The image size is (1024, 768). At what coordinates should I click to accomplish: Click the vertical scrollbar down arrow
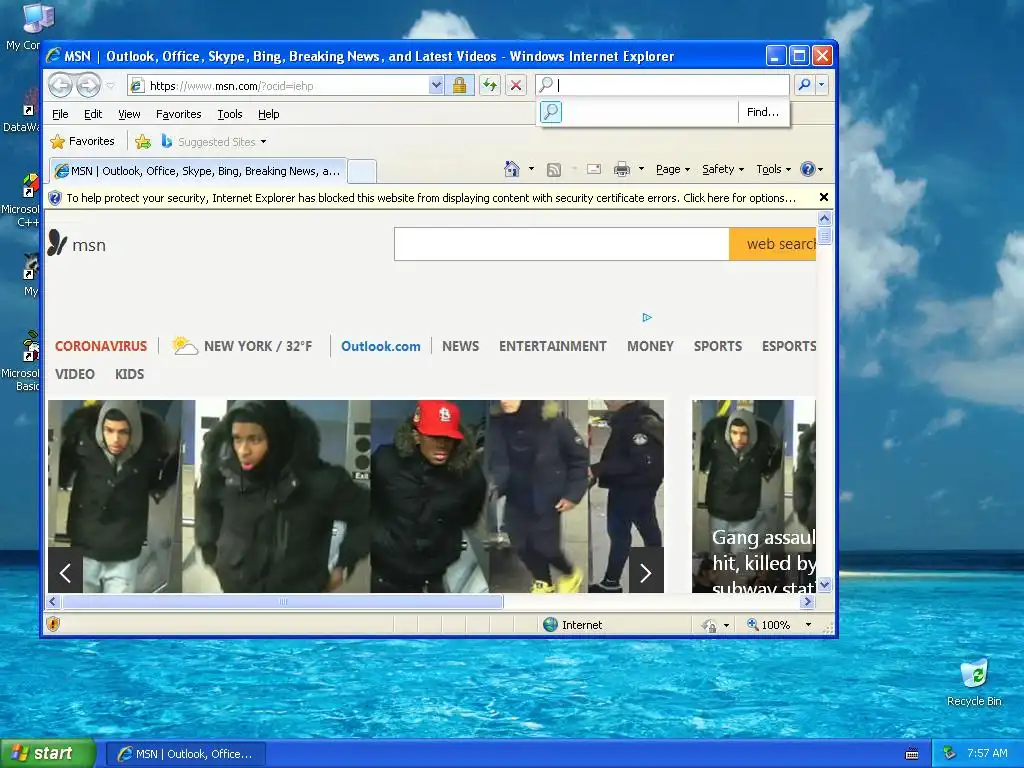point(824,584)
